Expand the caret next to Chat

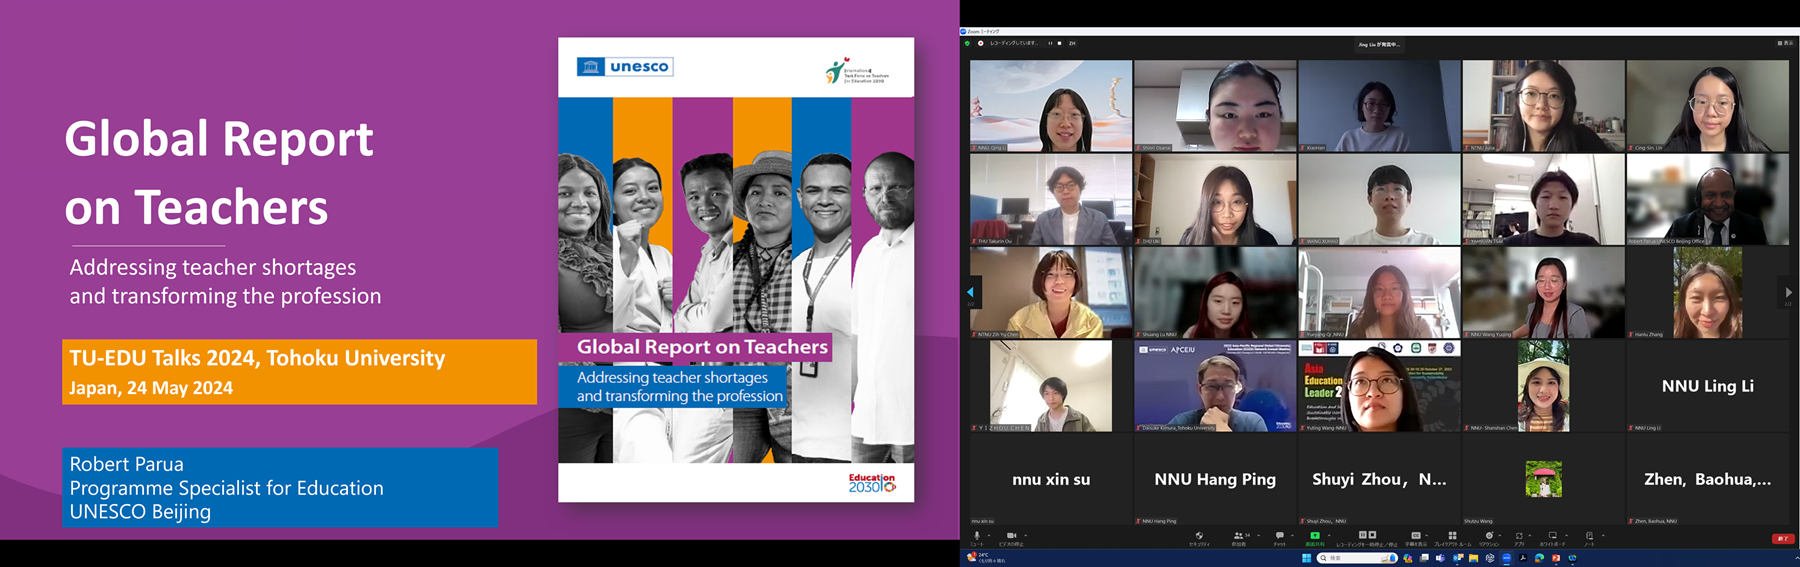tap(1292, 535)
